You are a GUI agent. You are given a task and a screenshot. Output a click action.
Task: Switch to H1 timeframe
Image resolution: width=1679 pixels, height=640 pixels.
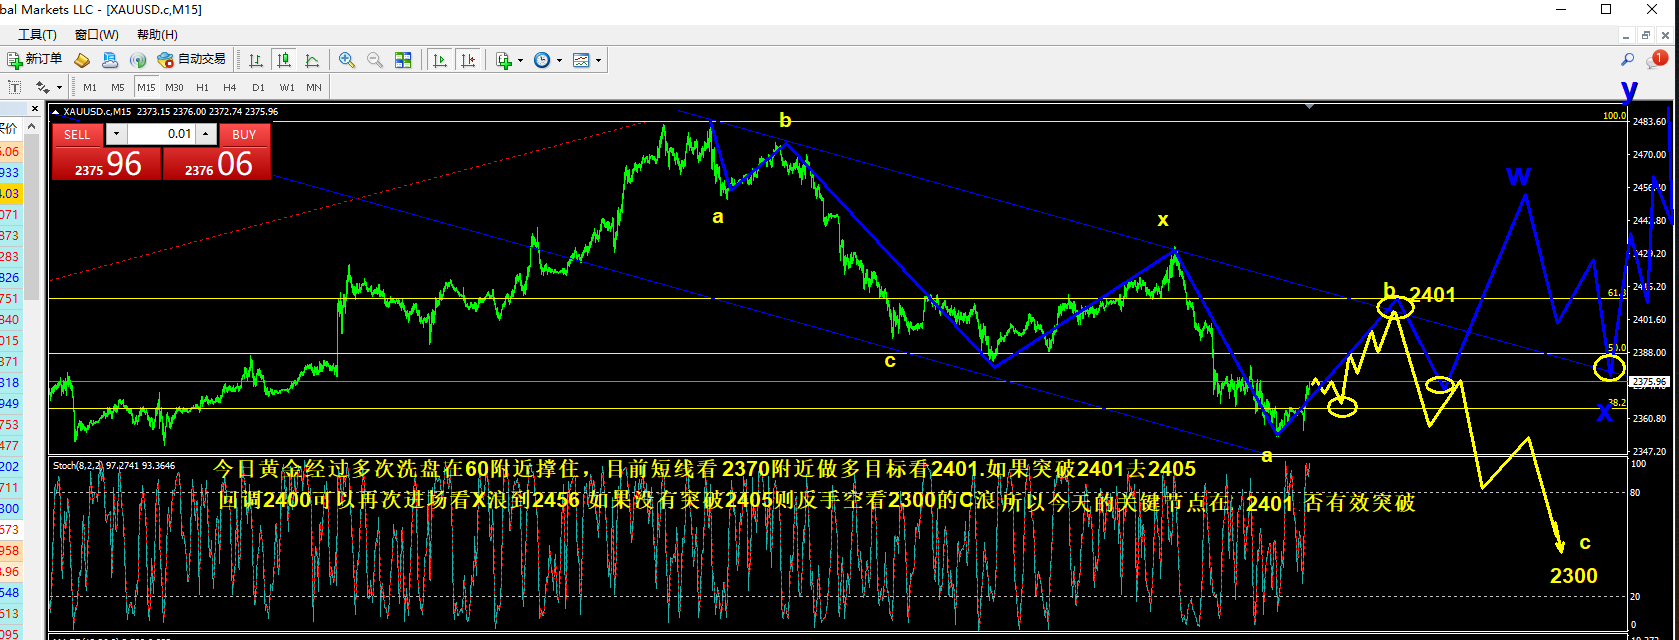coord(203,87)
